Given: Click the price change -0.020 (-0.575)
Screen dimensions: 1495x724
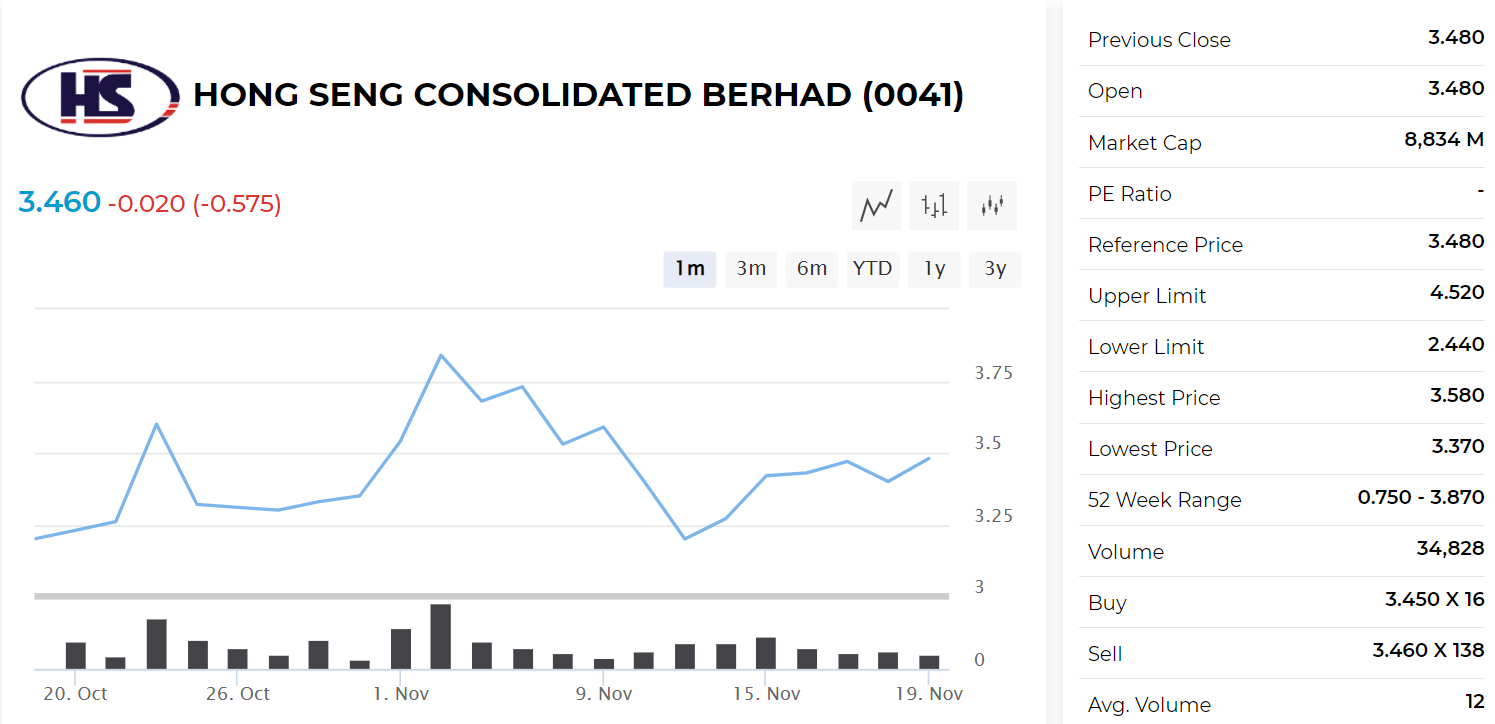Looking at the screenshot, I should pyautogui.click(x=195, y=204).
